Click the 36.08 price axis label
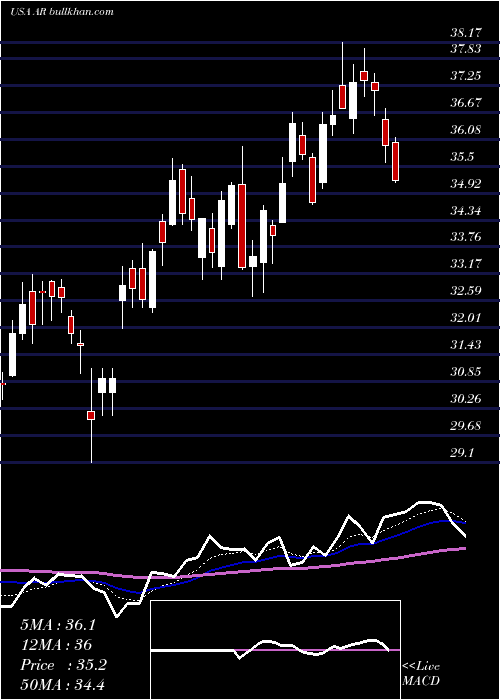This screenshot has height=700, width=500. 466,129
